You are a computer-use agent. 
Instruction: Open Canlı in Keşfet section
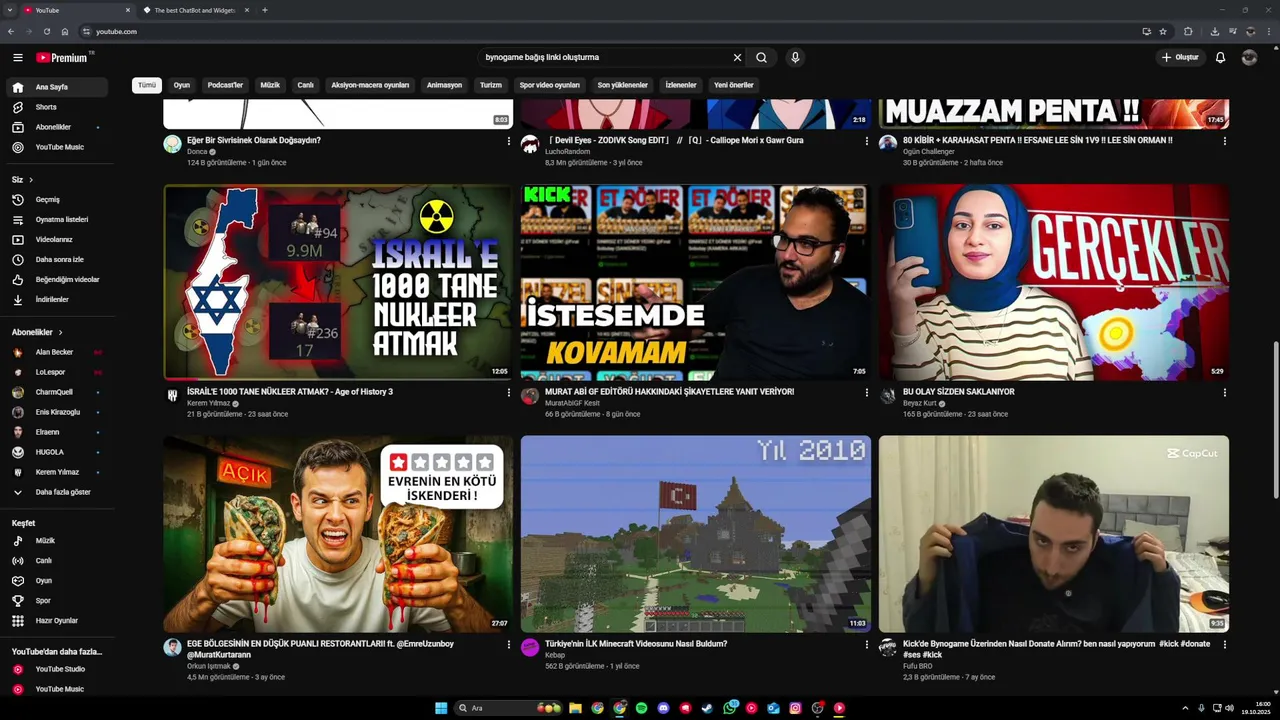click(x=58, y=561)
